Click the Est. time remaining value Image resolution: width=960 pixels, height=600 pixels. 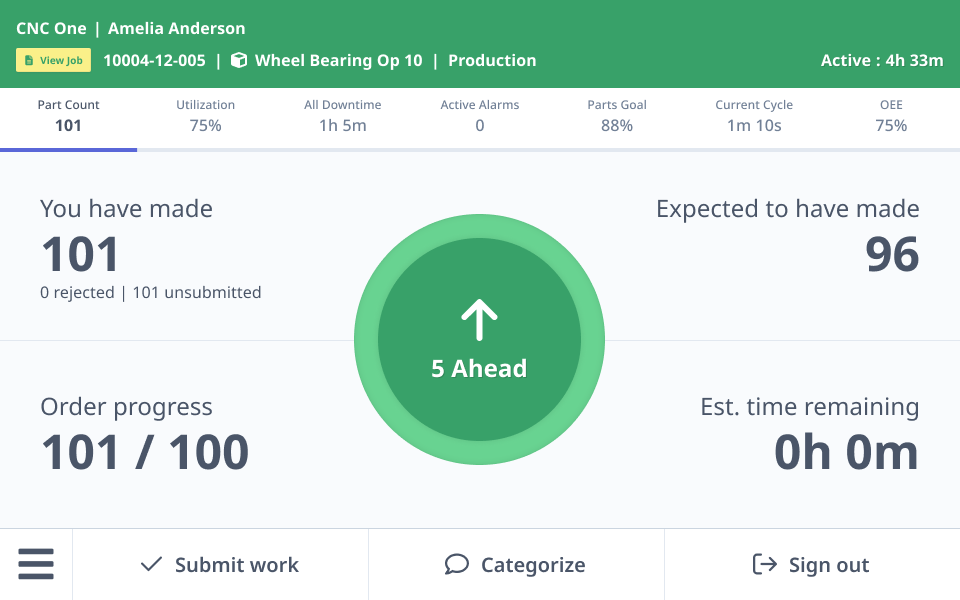[846, 452]
